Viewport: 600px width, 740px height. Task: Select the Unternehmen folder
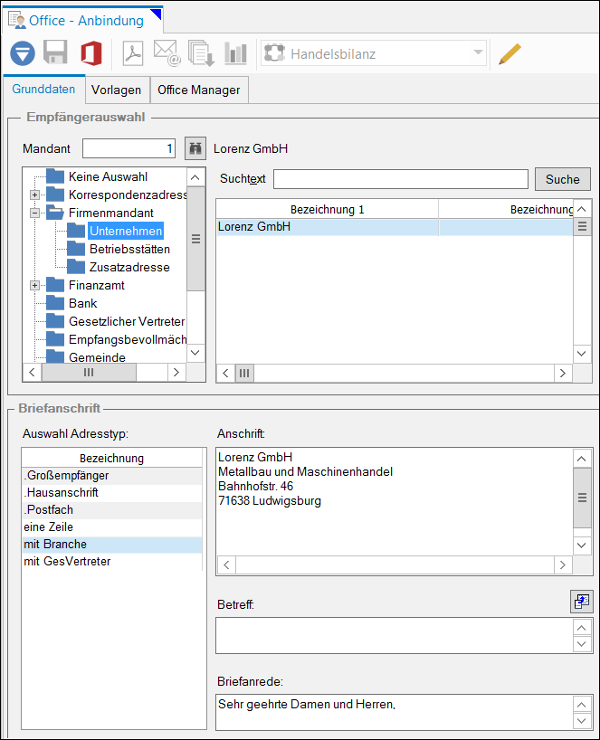click(126, 231)
